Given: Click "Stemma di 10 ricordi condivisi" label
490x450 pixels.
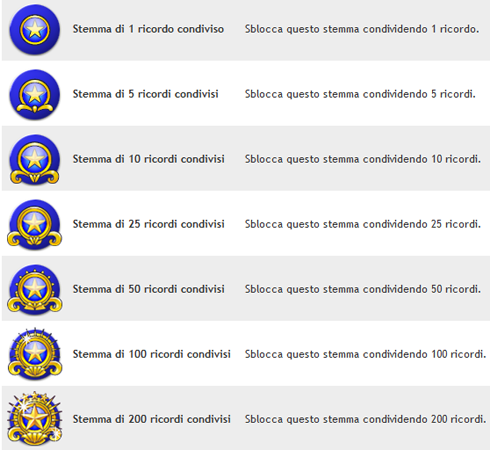Looking at the screenshot, I should [149, 159].
